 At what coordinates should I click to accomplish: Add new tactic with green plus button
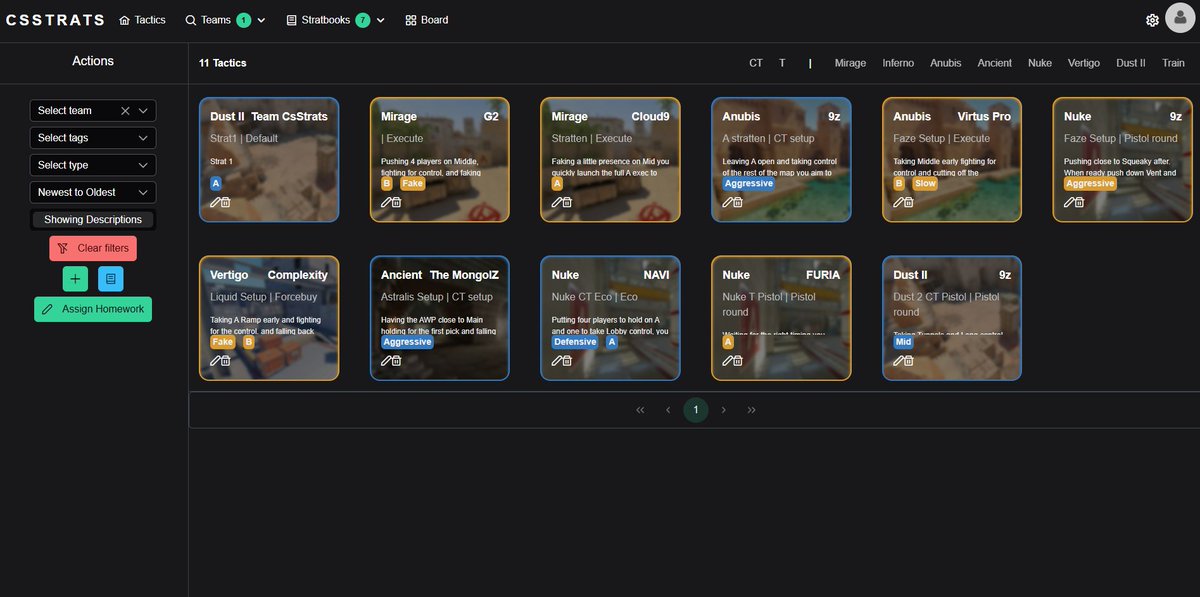[75, 279]
